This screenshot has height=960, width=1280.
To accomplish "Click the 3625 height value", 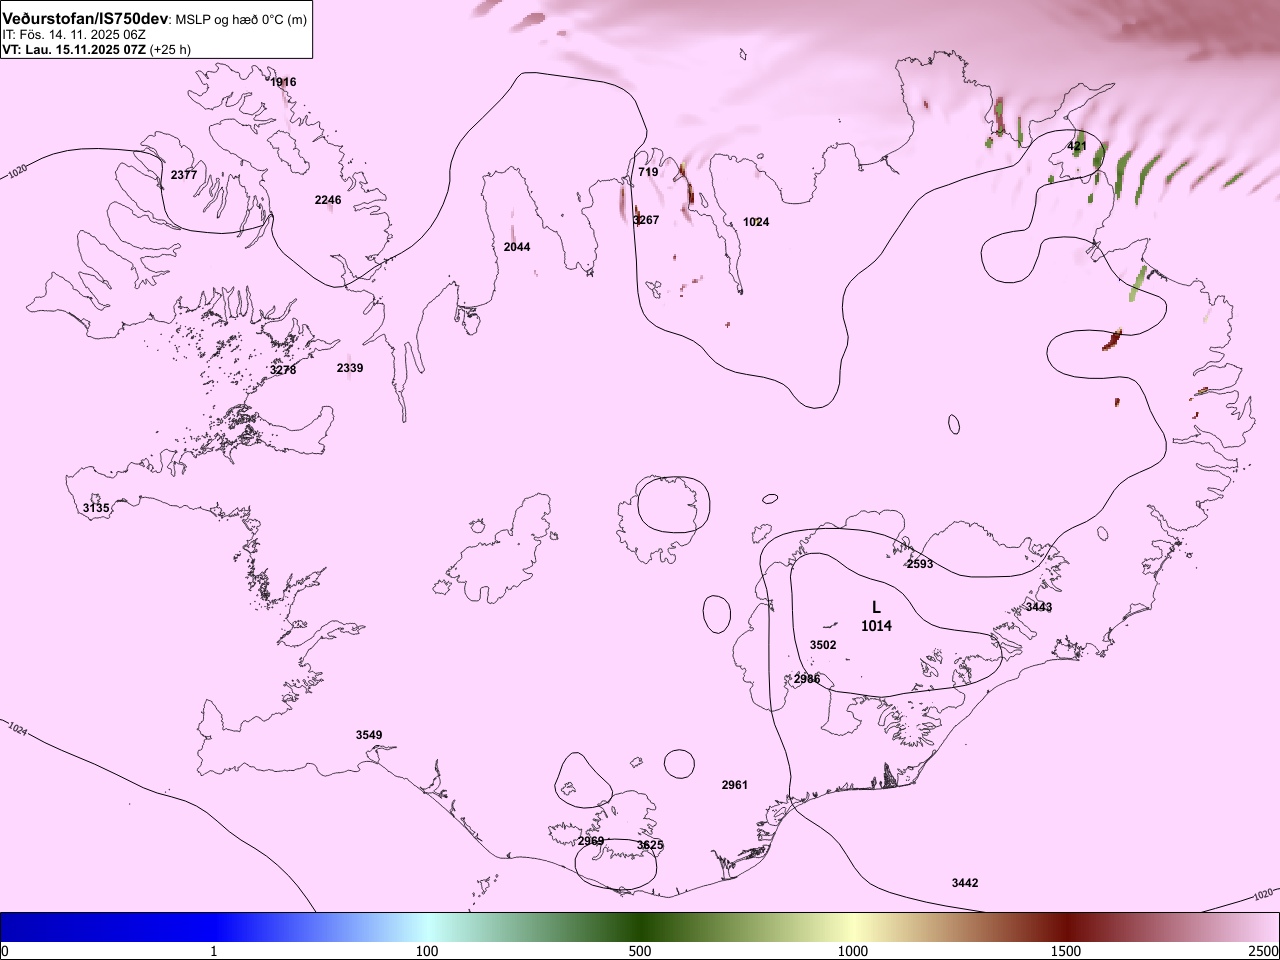I will (x=650, y=845).
